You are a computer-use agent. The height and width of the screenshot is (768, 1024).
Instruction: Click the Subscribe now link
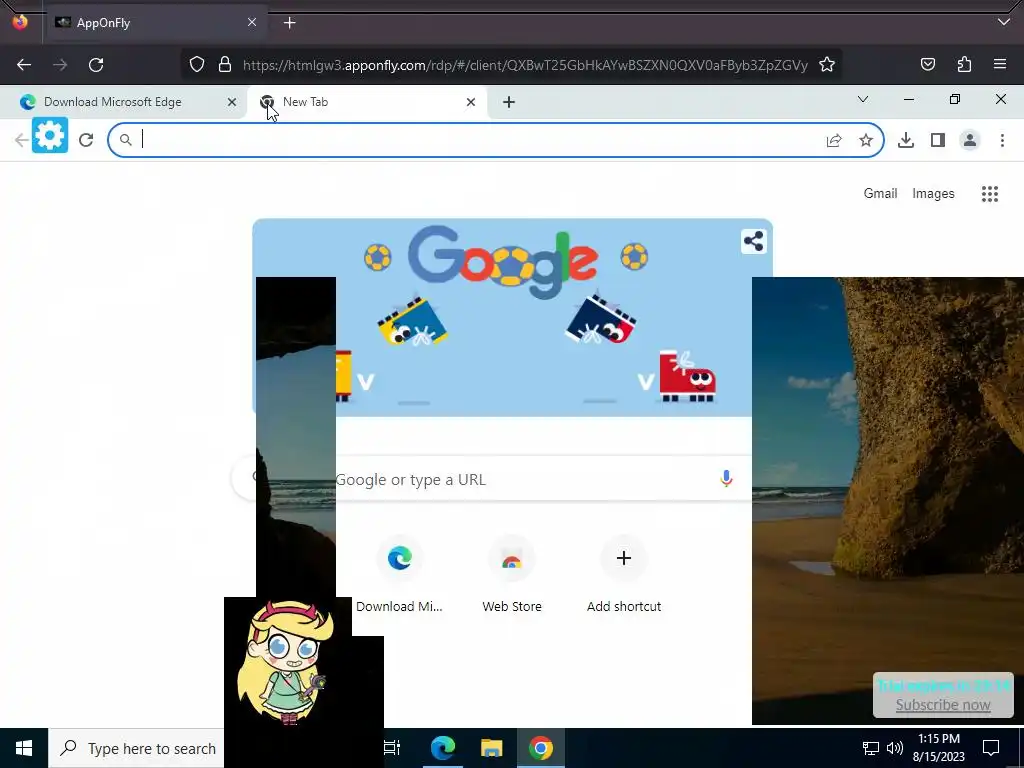point(943,705)
